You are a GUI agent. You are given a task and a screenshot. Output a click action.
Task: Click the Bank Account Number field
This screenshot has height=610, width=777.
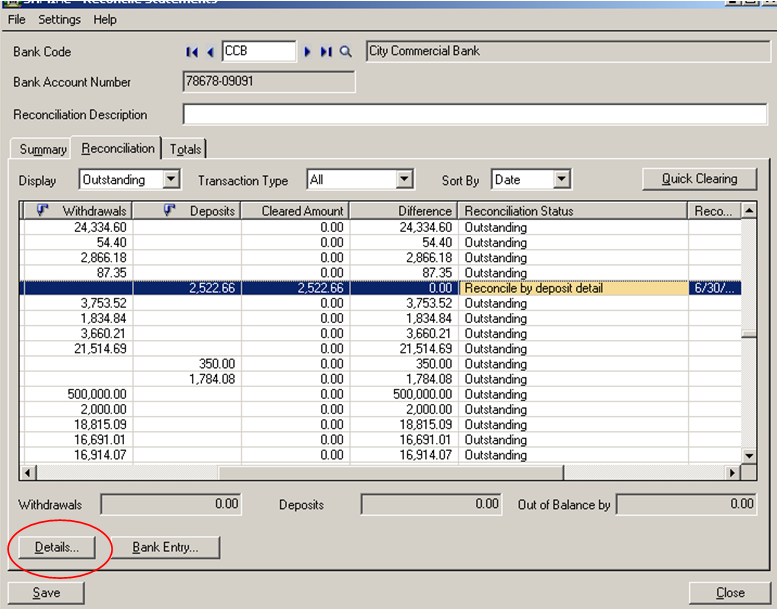[269, 81]
